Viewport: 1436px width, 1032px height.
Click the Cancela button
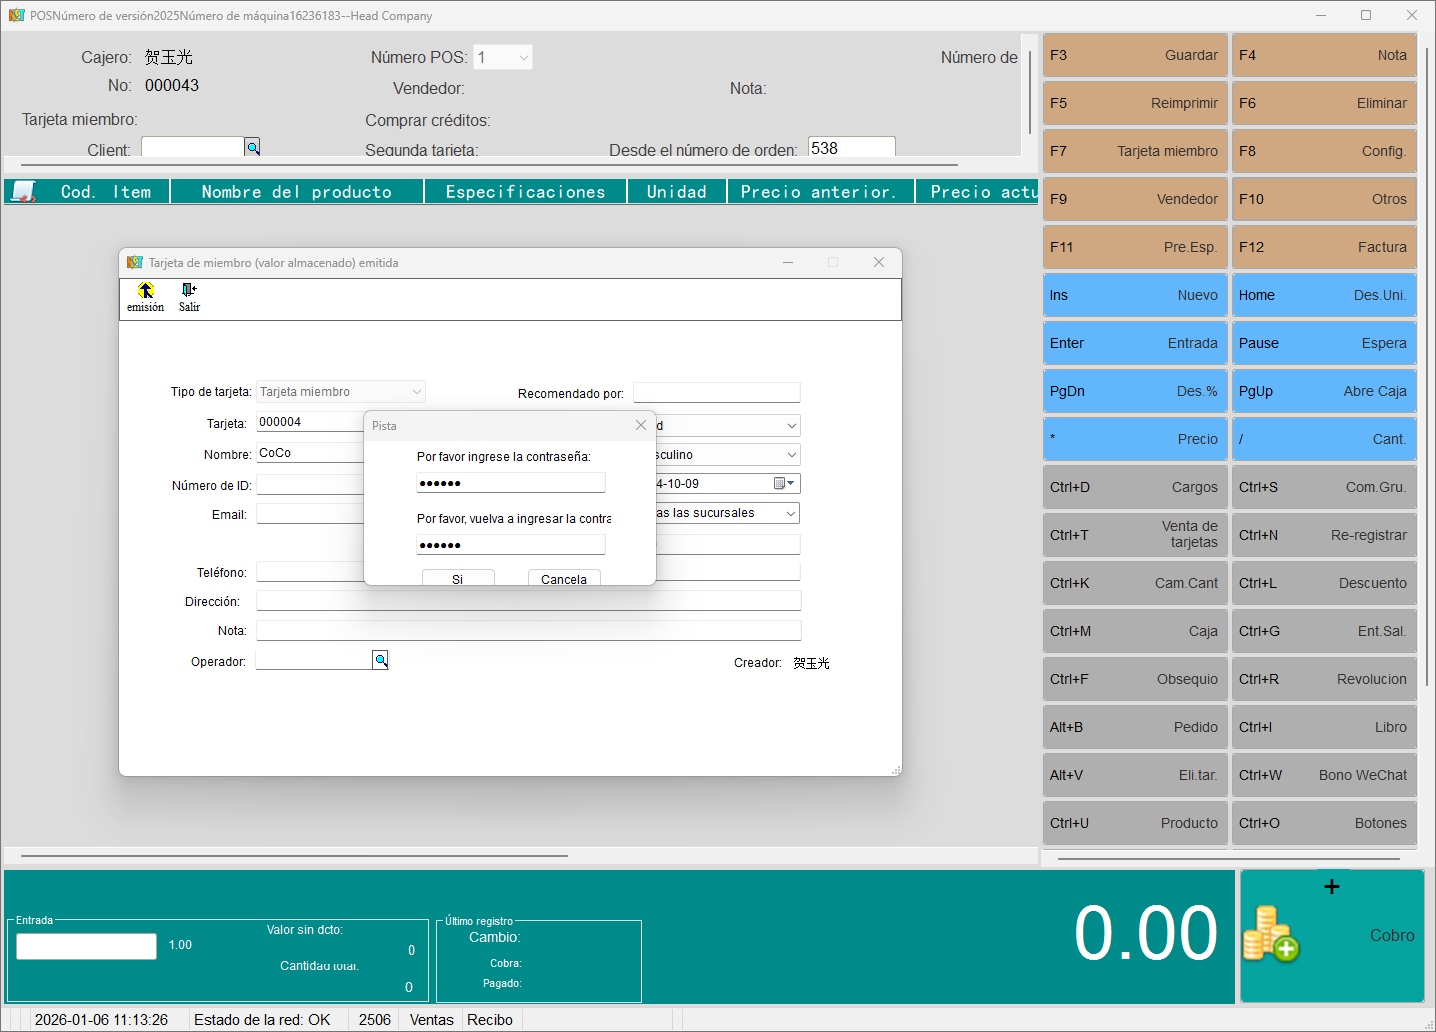tap(564, 578)
